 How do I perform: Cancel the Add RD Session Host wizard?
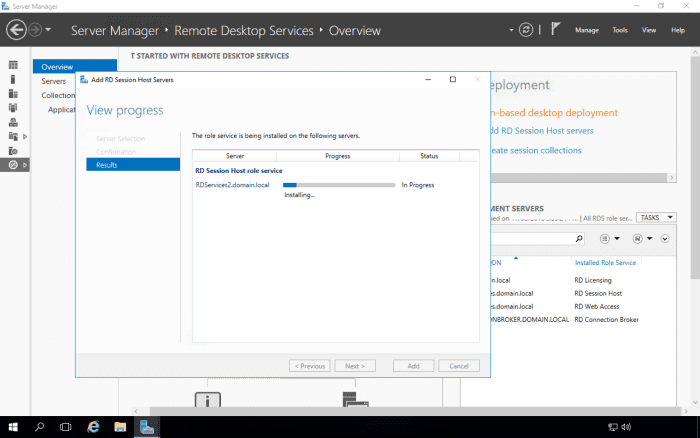[459, 366]
